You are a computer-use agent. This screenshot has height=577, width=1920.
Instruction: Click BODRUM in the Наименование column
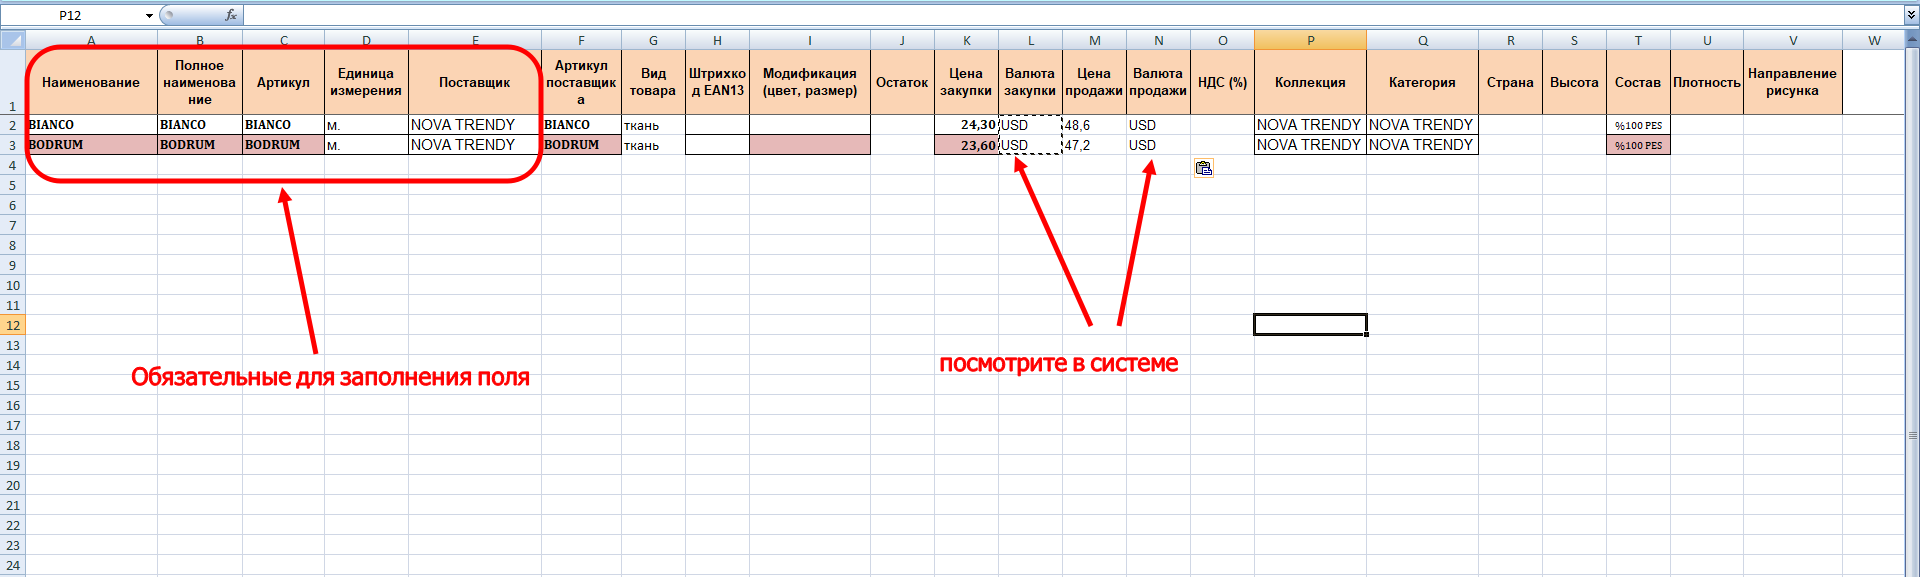pyautogui.click(x=90, y=145)
